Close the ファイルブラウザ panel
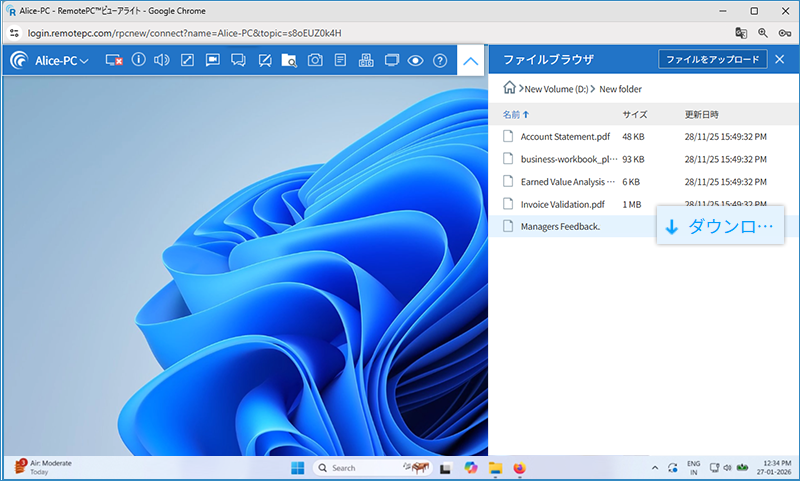 click(x=780, y=59)
